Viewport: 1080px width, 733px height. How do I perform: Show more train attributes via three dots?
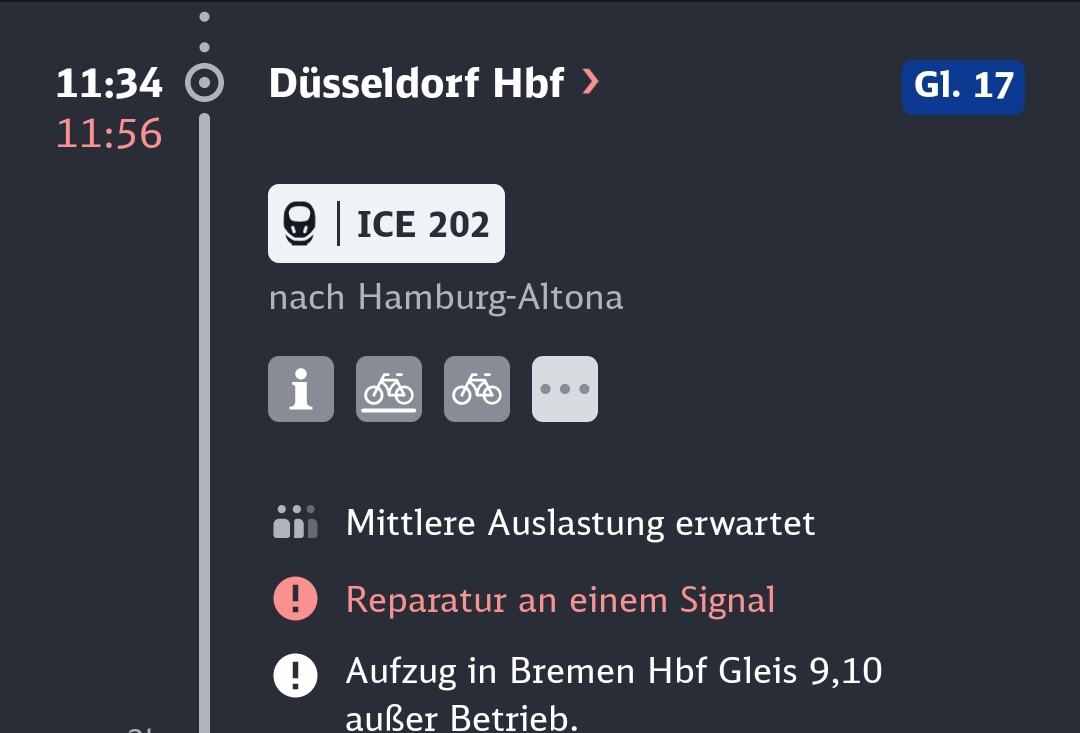[565, 389]
